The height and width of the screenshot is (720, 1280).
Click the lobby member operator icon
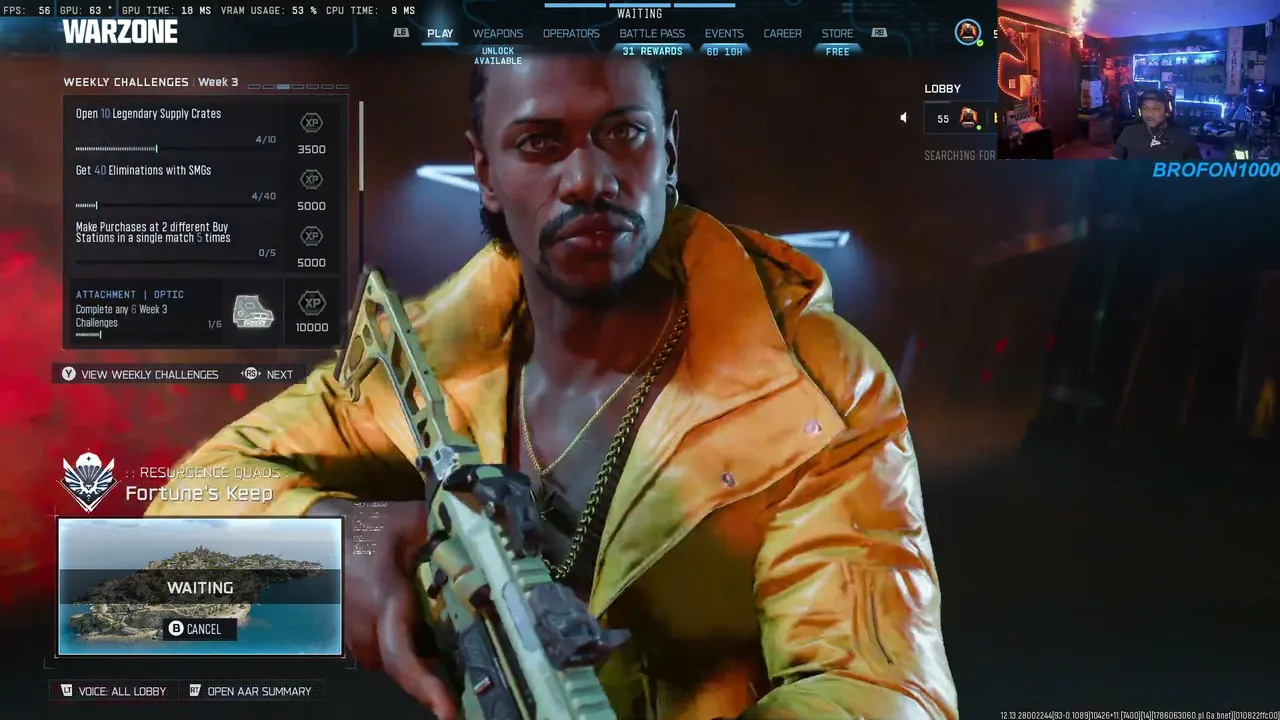[968, 118]
